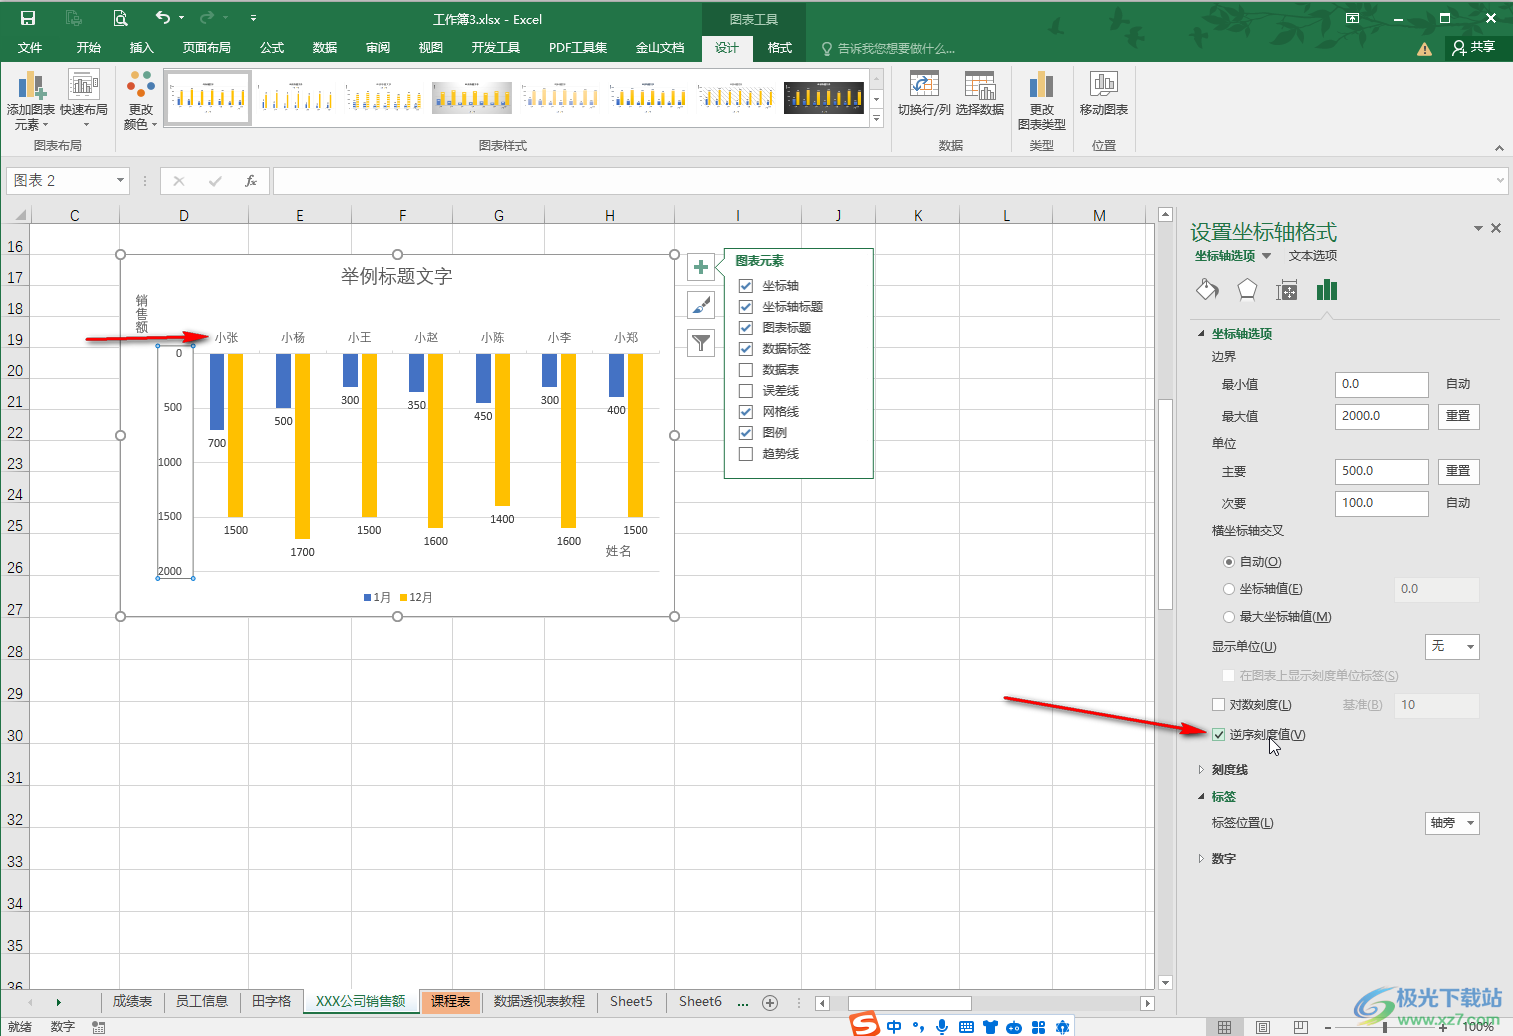Viewport: 1513px width, 1036px height.
Task: Uncheck 坐标轴标题 chart element
Action: coord(746,307)
